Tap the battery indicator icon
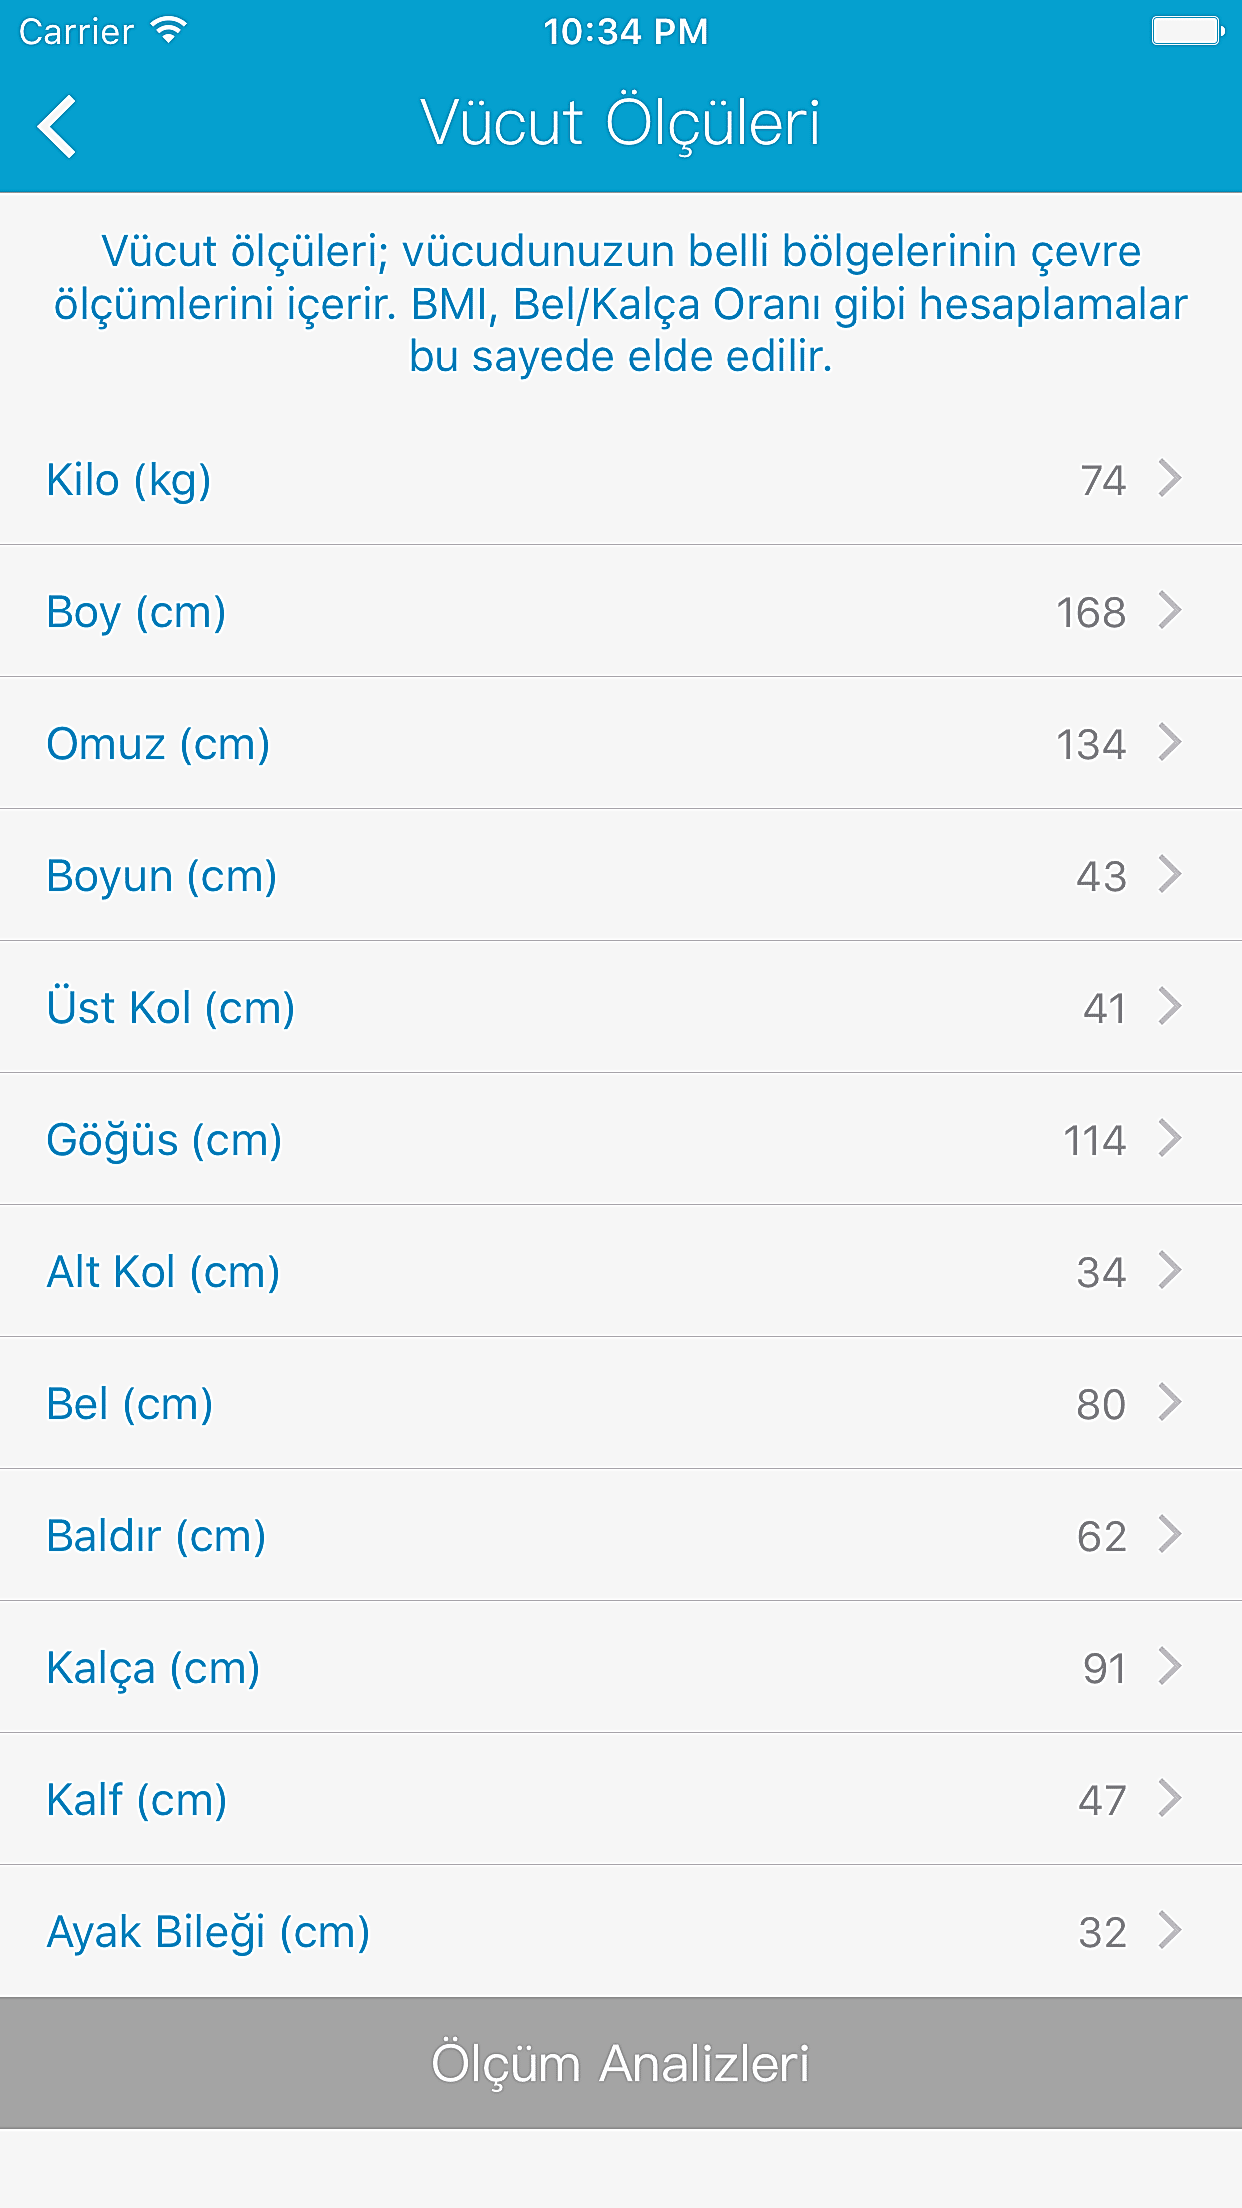 (1187, 31)
